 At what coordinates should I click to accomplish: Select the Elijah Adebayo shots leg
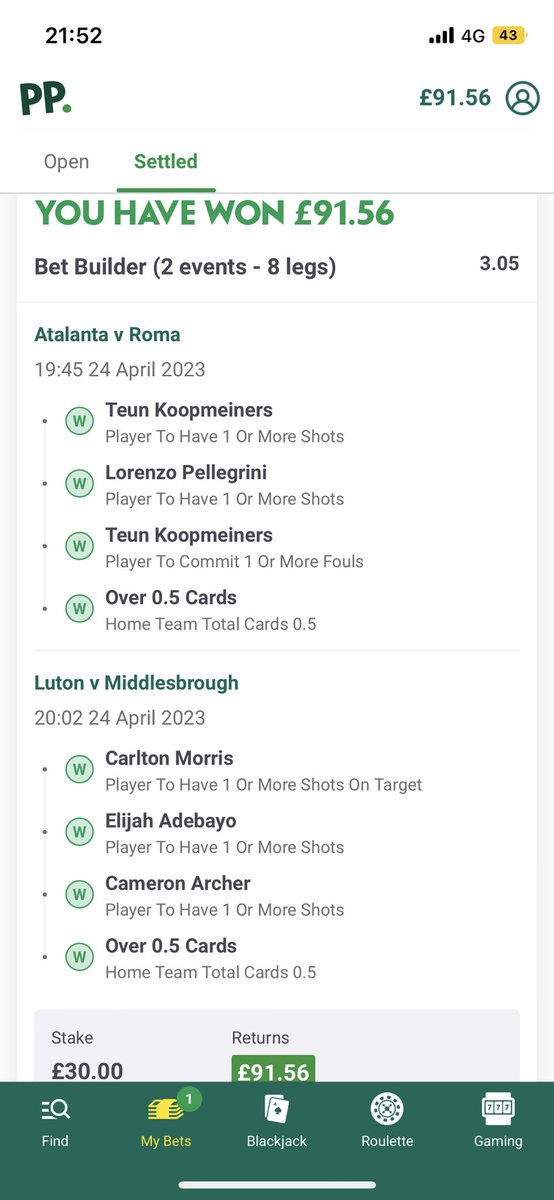point(224,833)
